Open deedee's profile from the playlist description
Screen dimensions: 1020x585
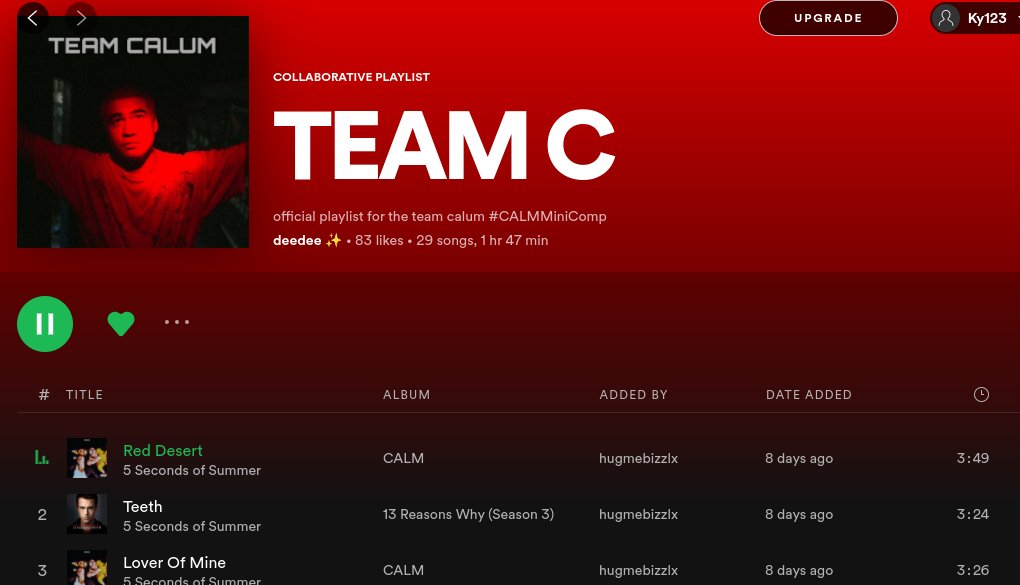point(297,240)
